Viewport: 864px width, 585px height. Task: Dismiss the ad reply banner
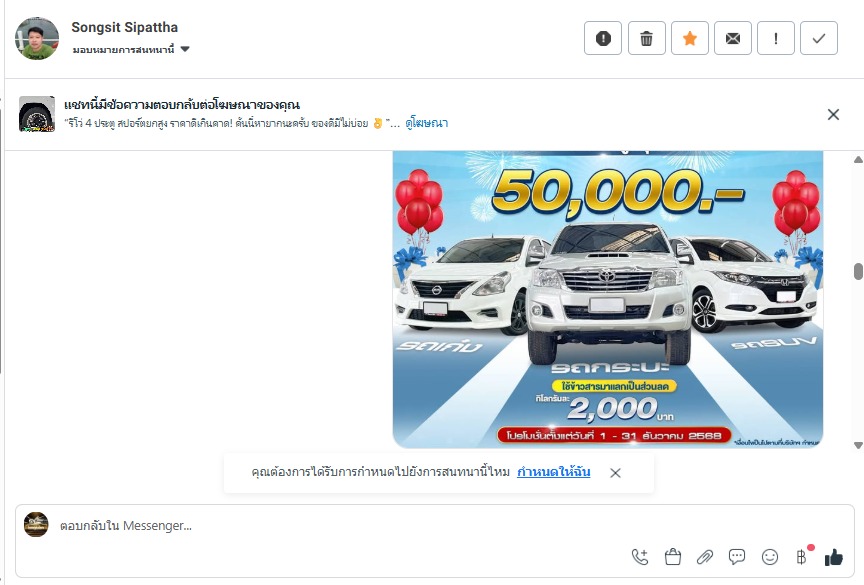(x=833, y=115)
